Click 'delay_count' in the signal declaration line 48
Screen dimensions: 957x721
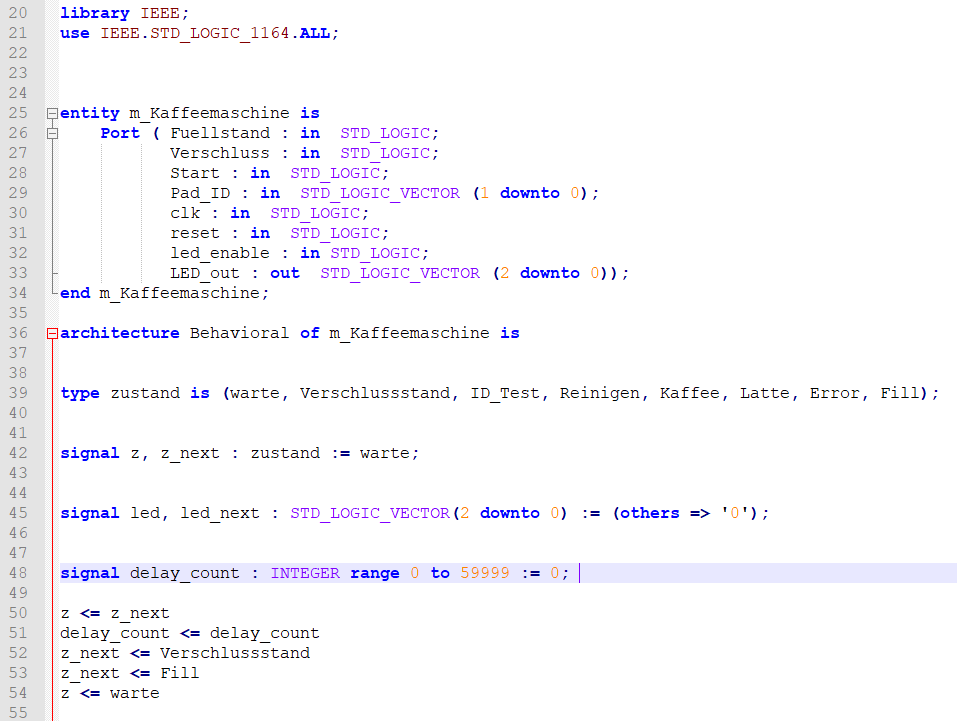pos(185,574)
